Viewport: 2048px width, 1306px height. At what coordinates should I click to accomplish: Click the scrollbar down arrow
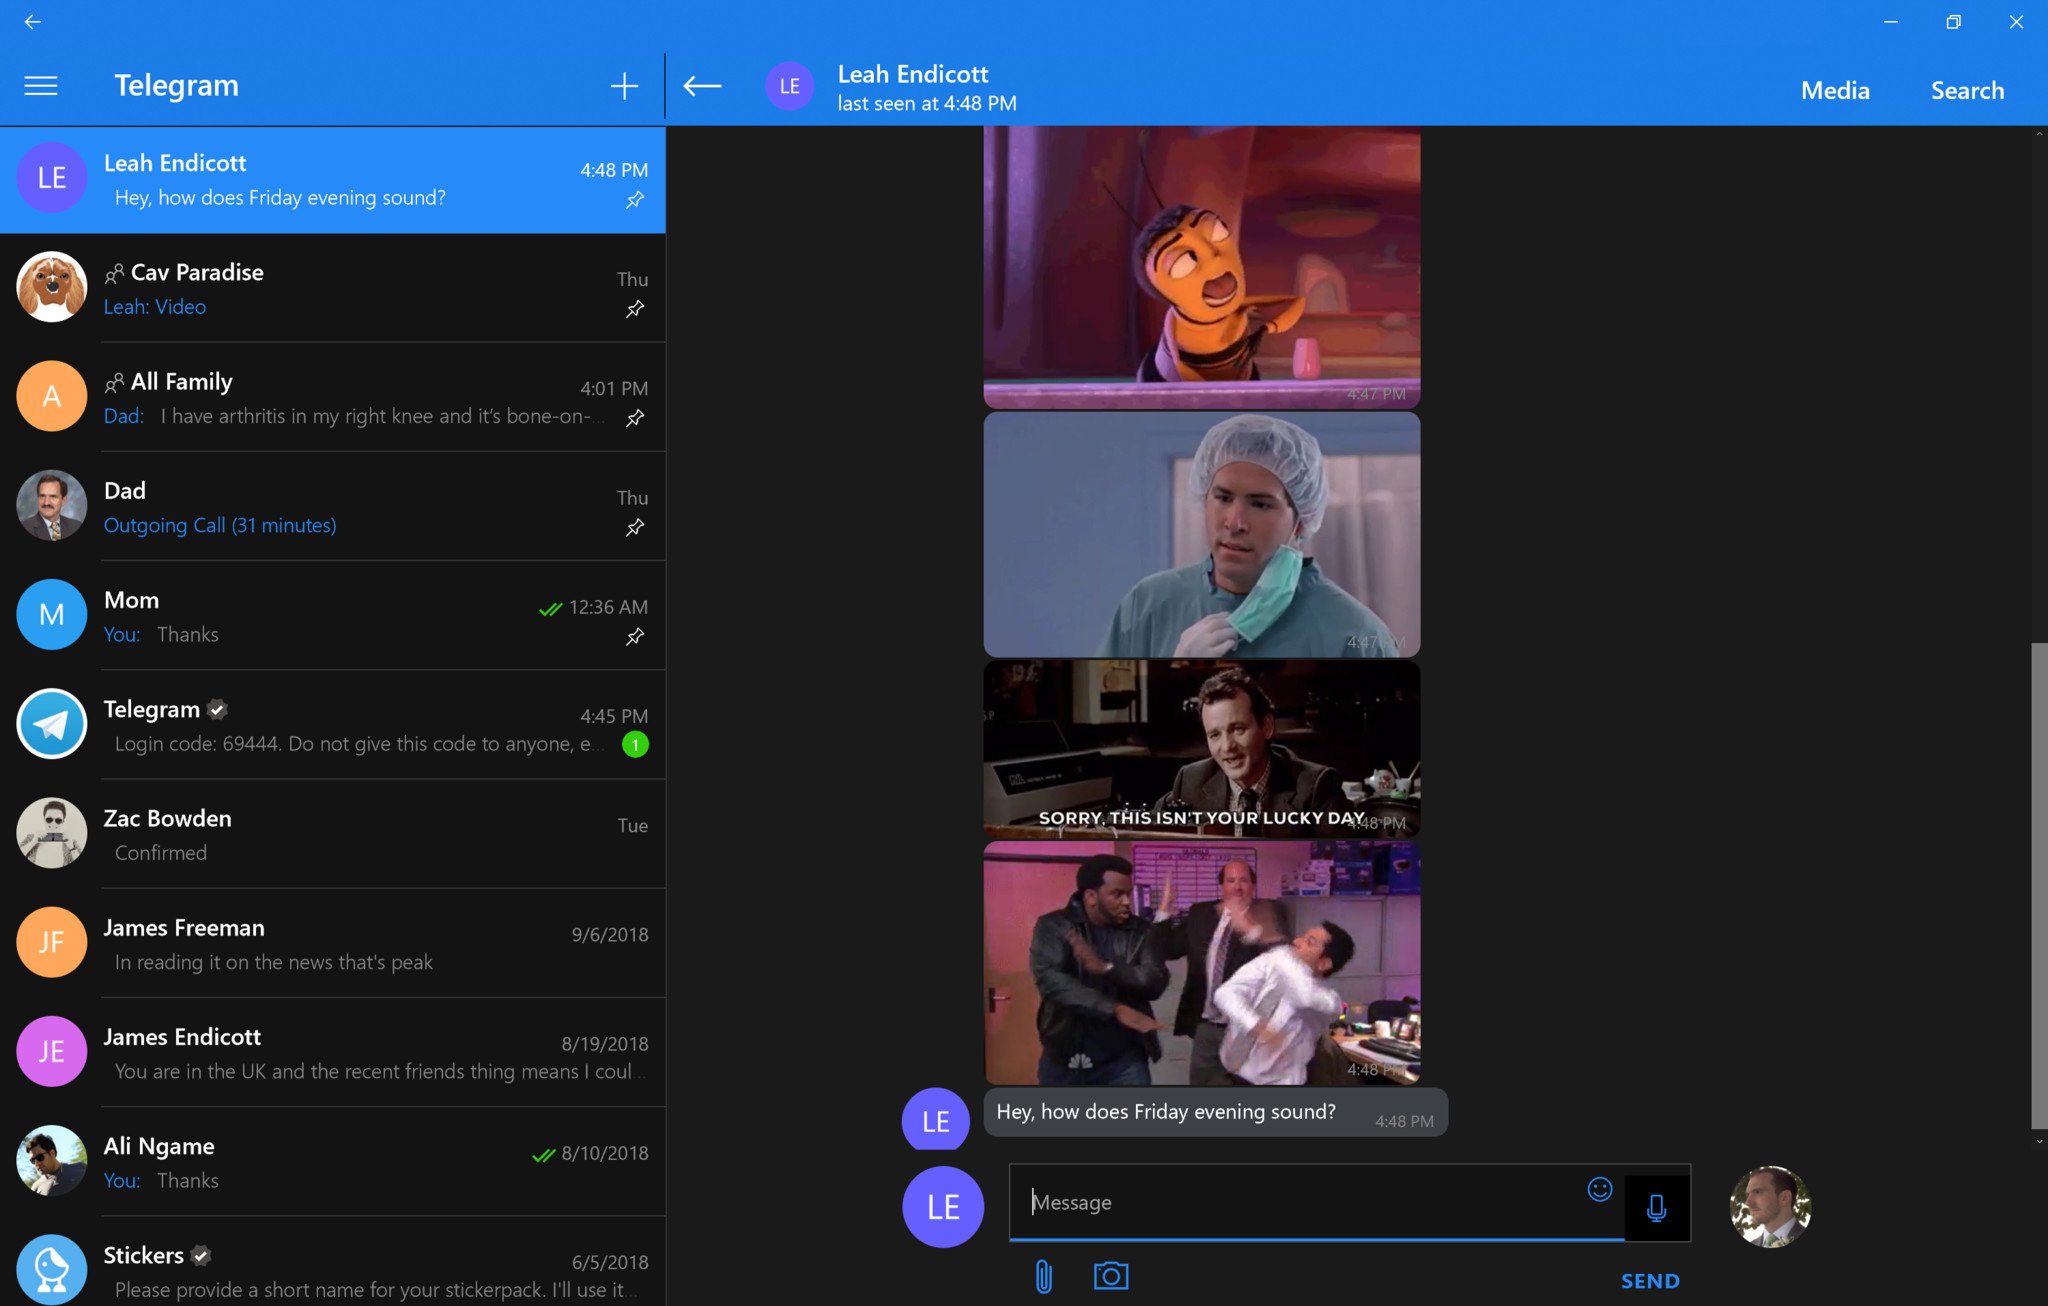2039,1141
